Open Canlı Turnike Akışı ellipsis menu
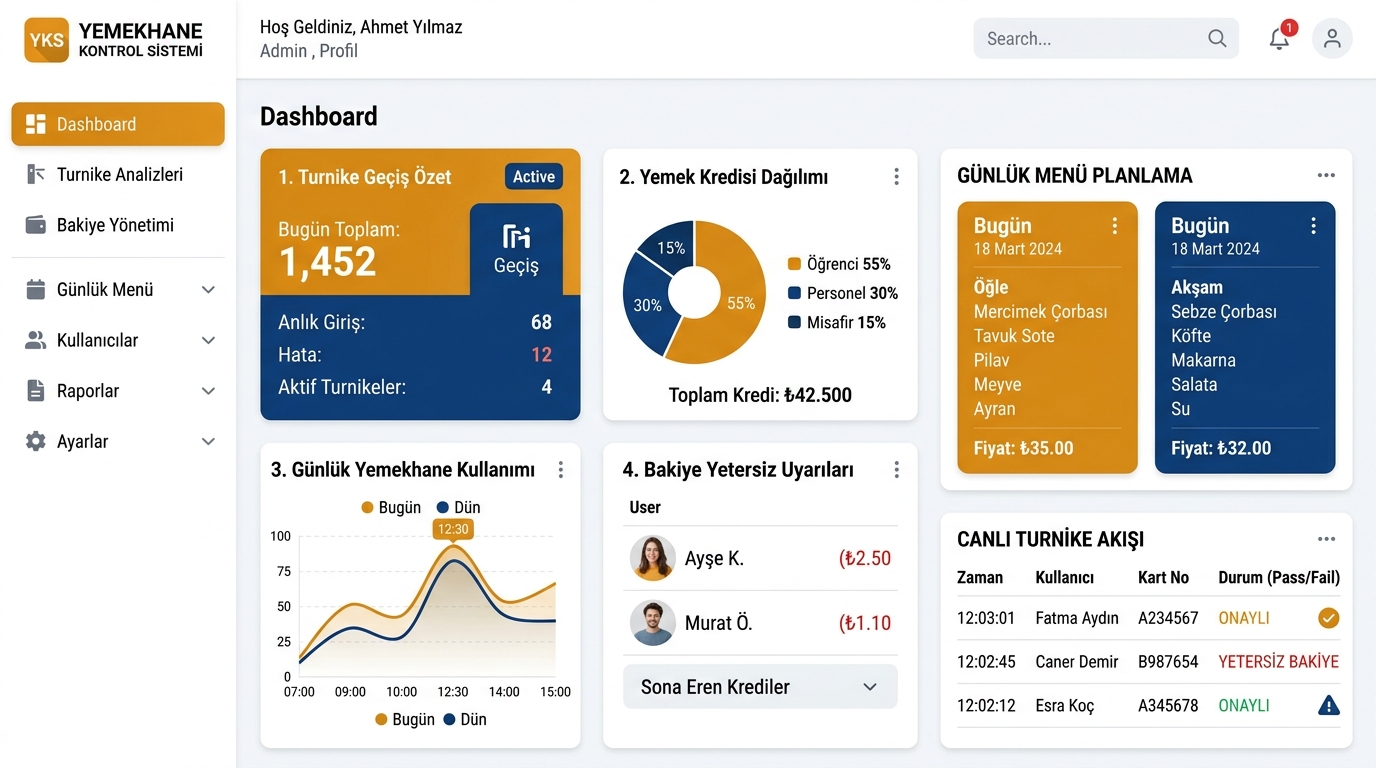Screen dimensions: 1376x768 [1326, 539]
